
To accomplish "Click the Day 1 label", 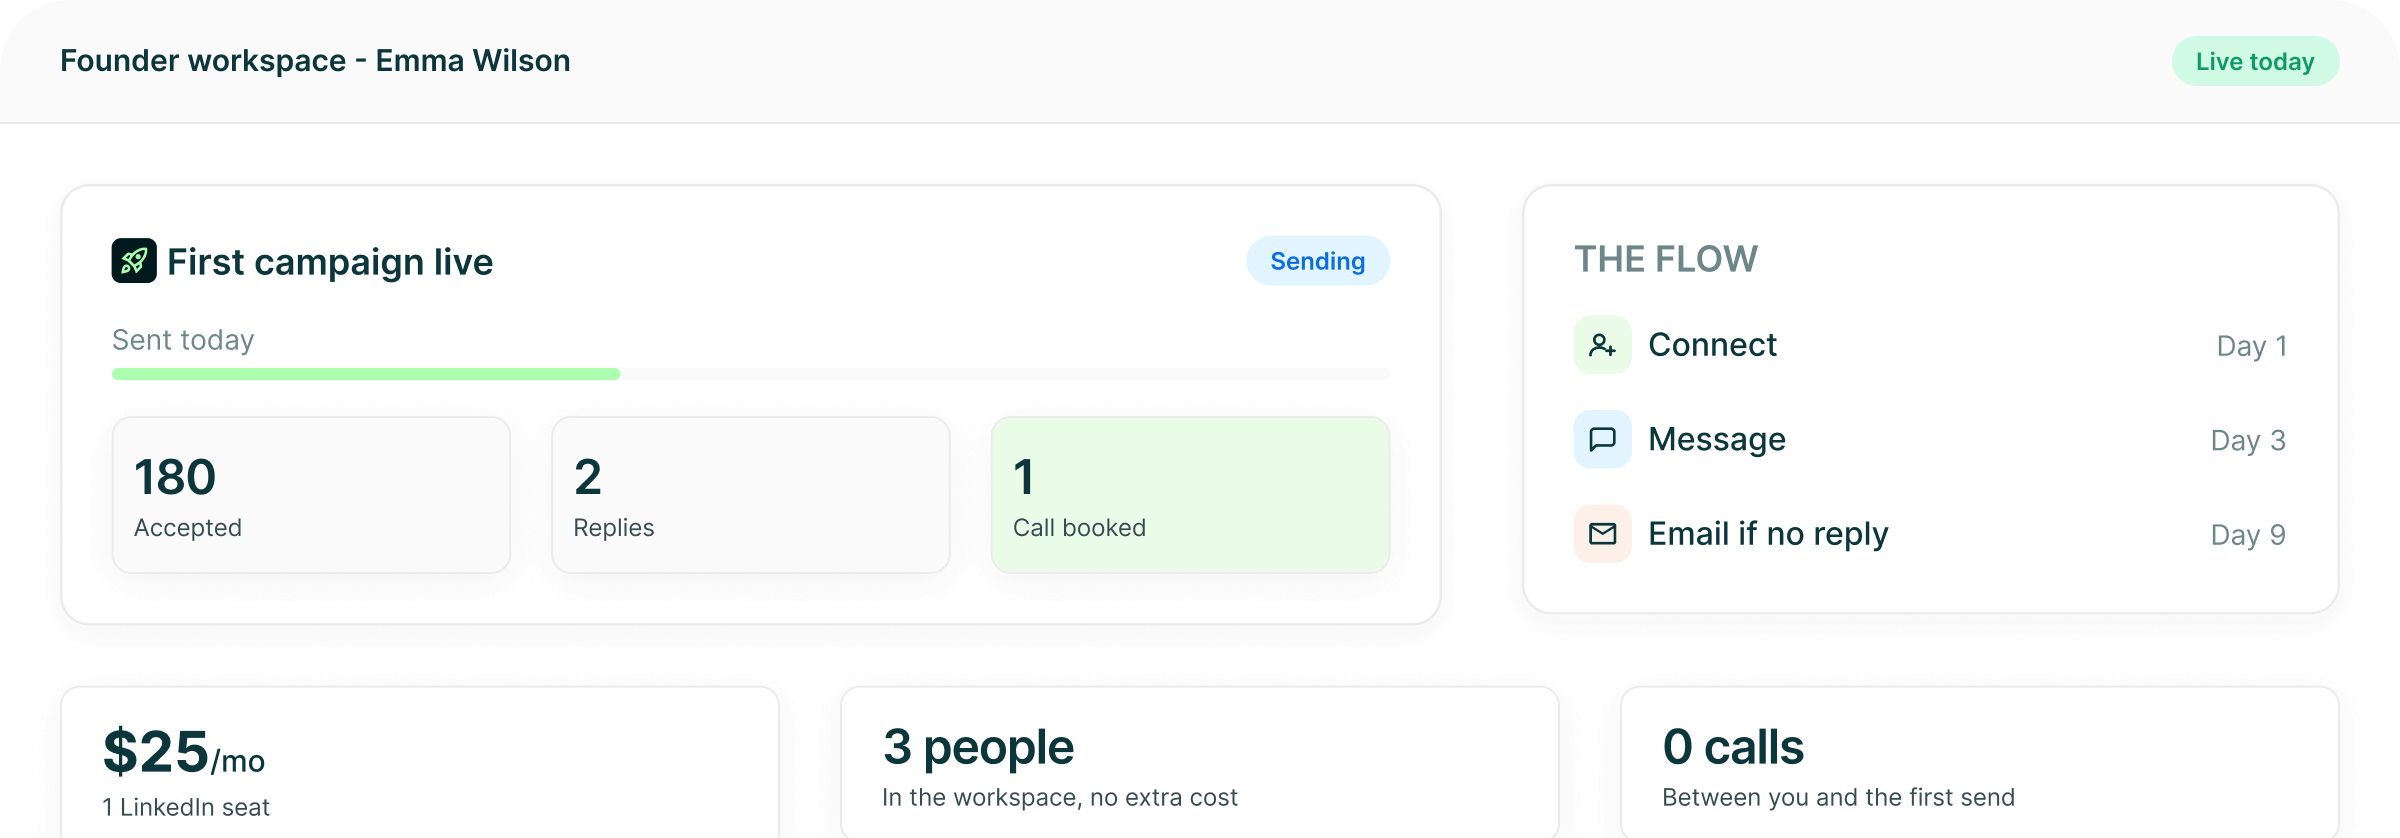I will (2251, 346).
